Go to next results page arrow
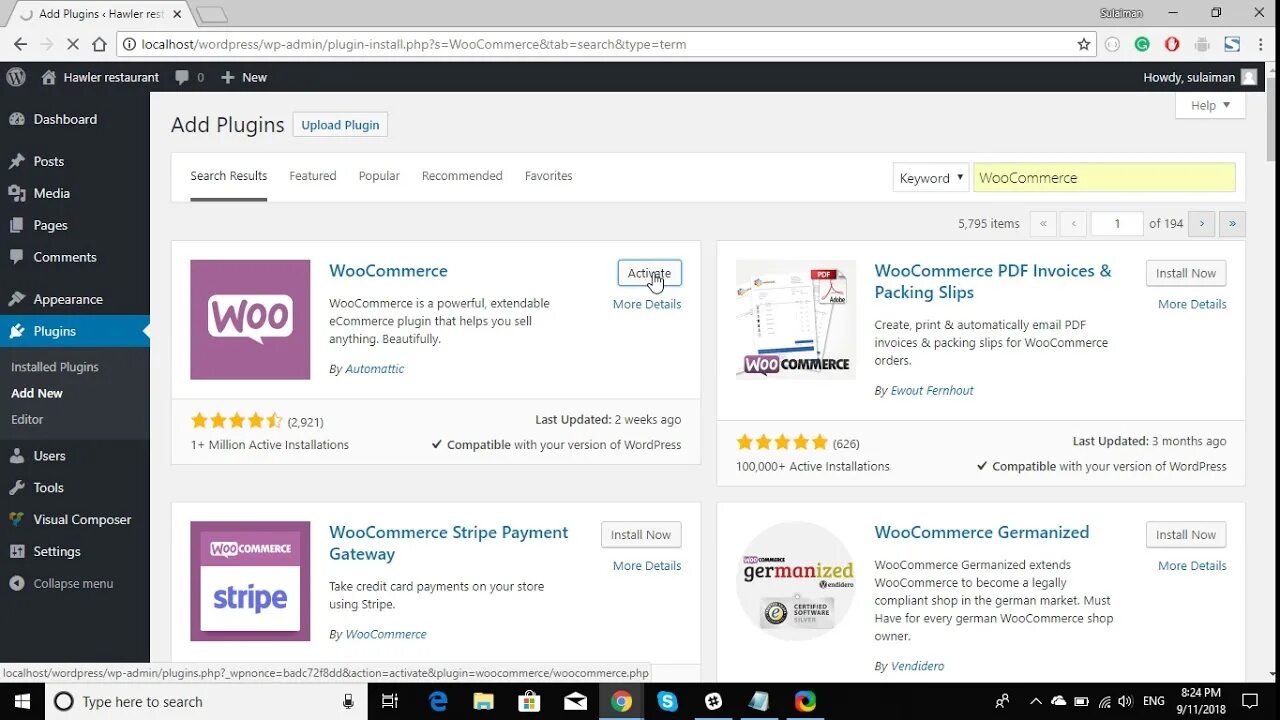 1202,223
